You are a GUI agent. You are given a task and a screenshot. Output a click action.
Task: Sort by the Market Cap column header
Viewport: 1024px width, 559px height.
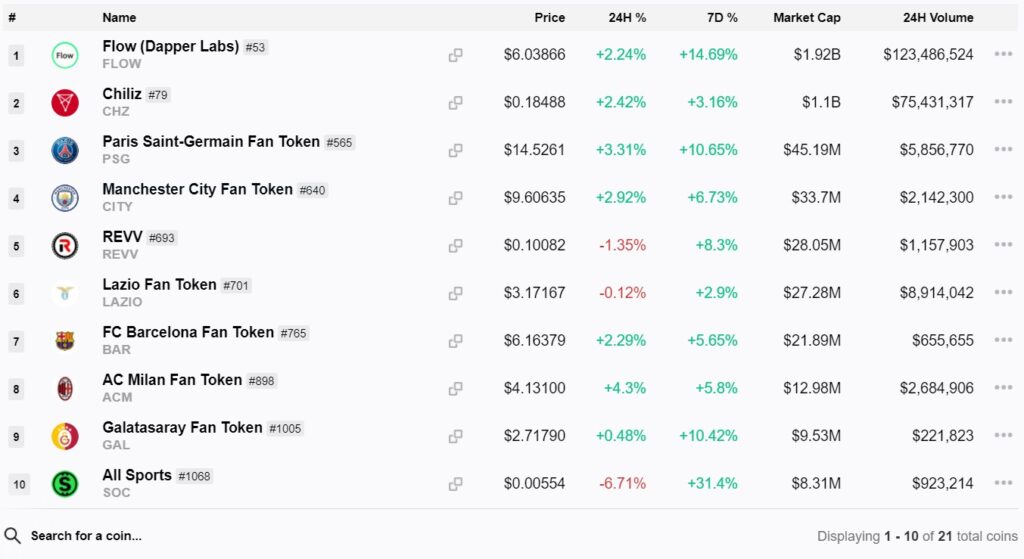[x=807, y=18]
